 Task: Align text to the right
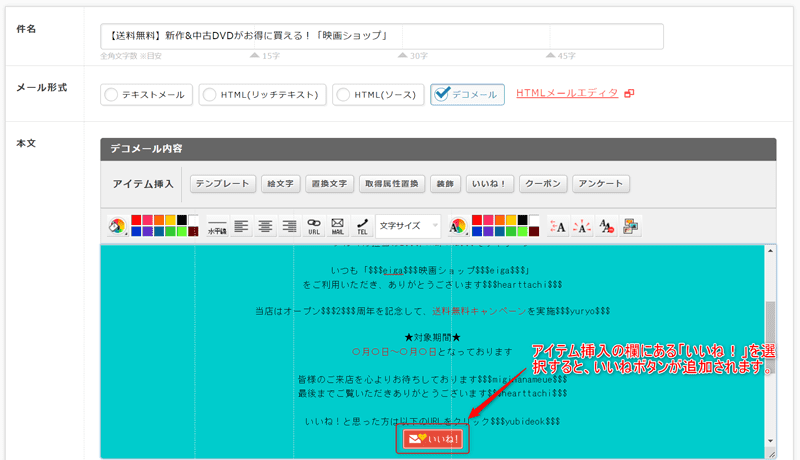(x=289, y=227)
